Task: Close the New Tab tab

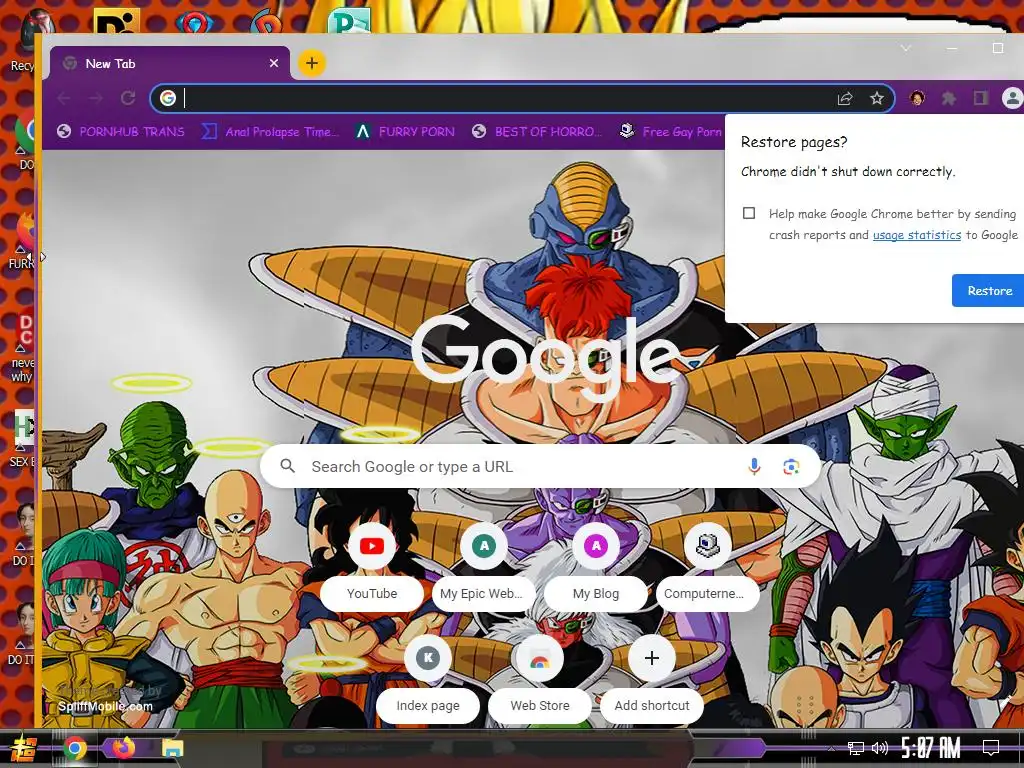Action: tap(274, 63)
